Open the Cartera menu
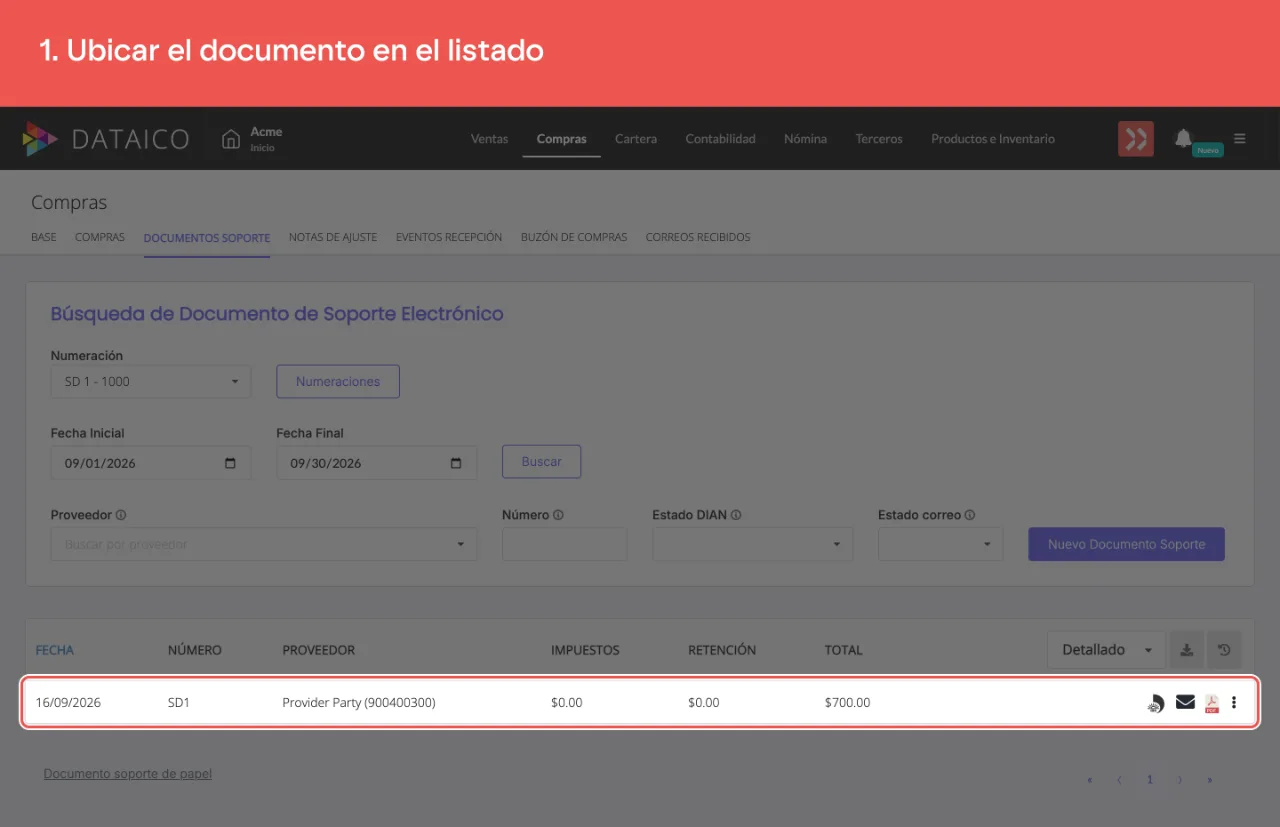 [636, 139]
